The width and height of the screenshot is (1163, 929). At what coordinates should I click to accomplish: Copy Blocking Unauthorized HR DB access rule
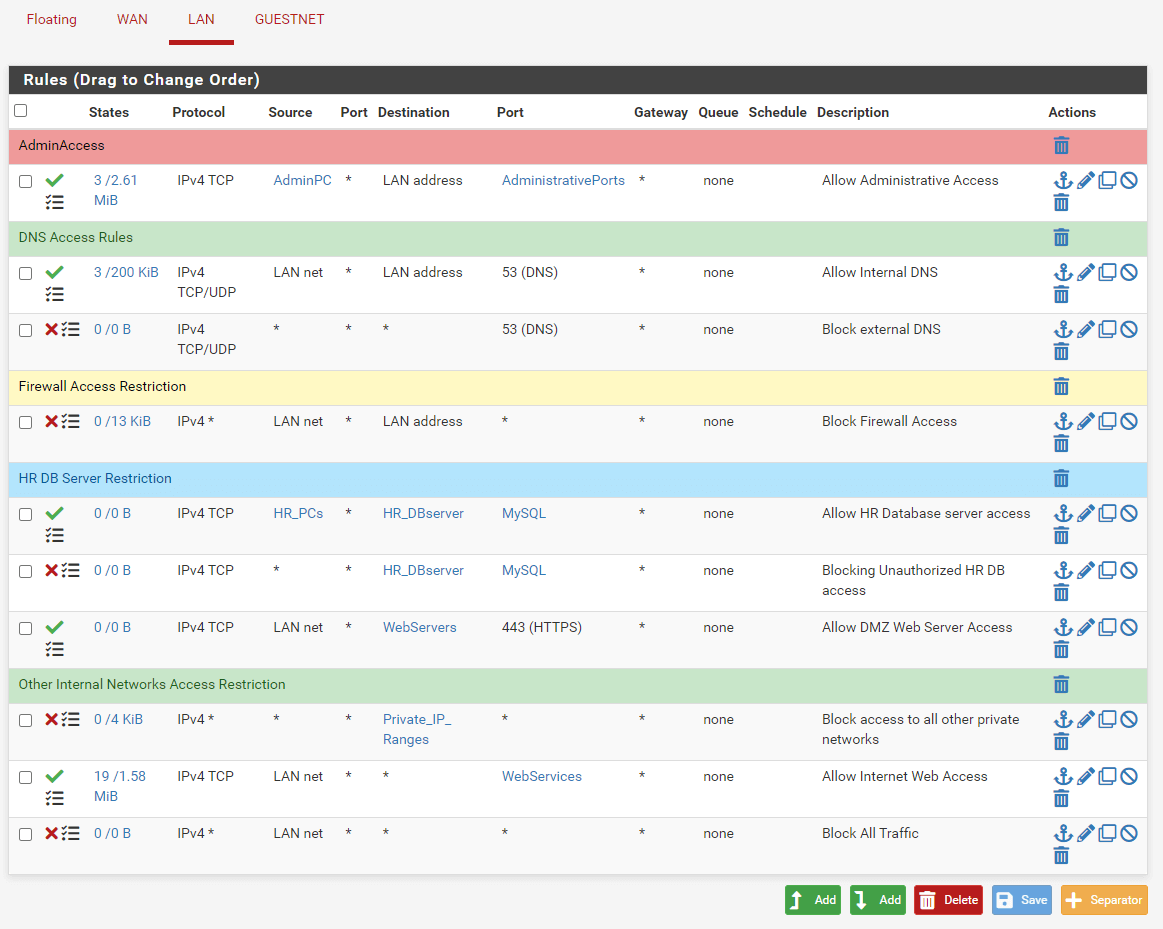coord(1107,570)
